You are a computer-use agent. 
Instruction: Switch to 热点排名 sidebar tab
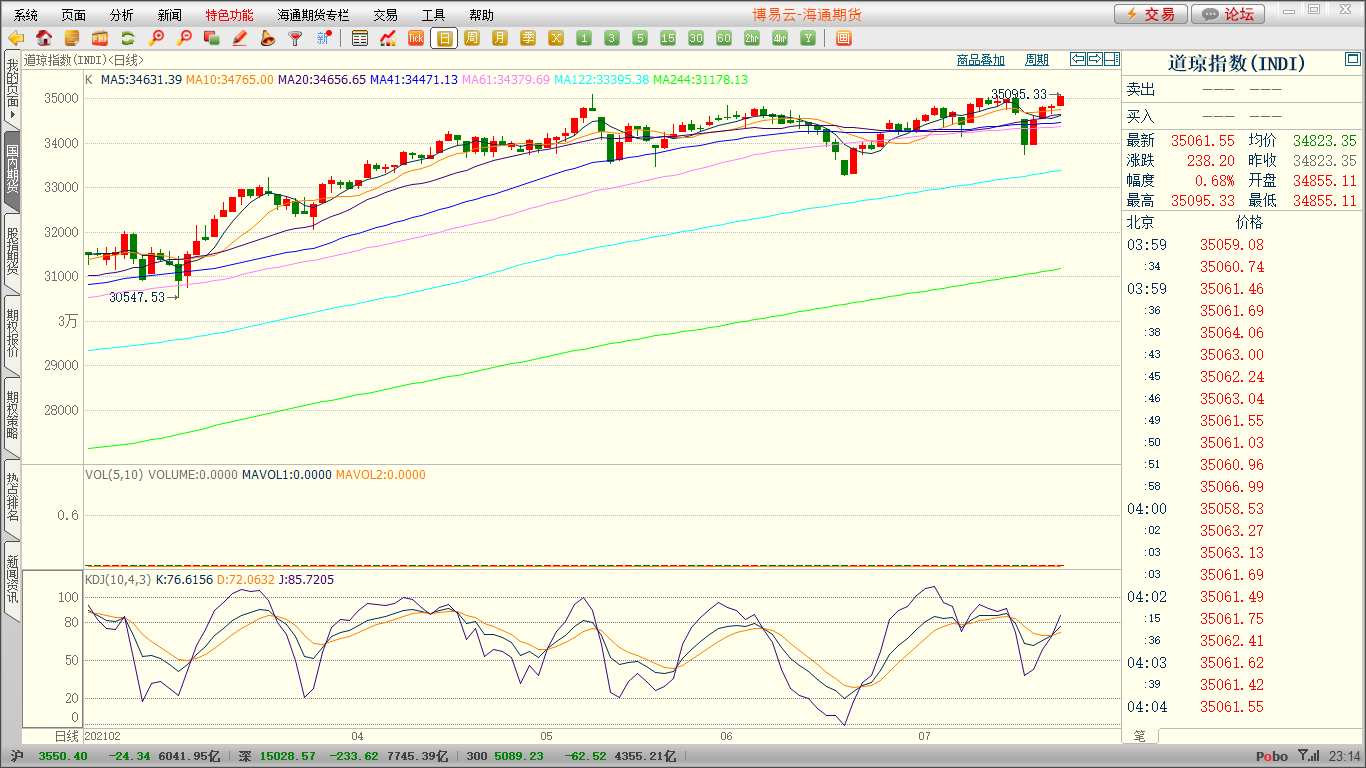pos(12,497)
